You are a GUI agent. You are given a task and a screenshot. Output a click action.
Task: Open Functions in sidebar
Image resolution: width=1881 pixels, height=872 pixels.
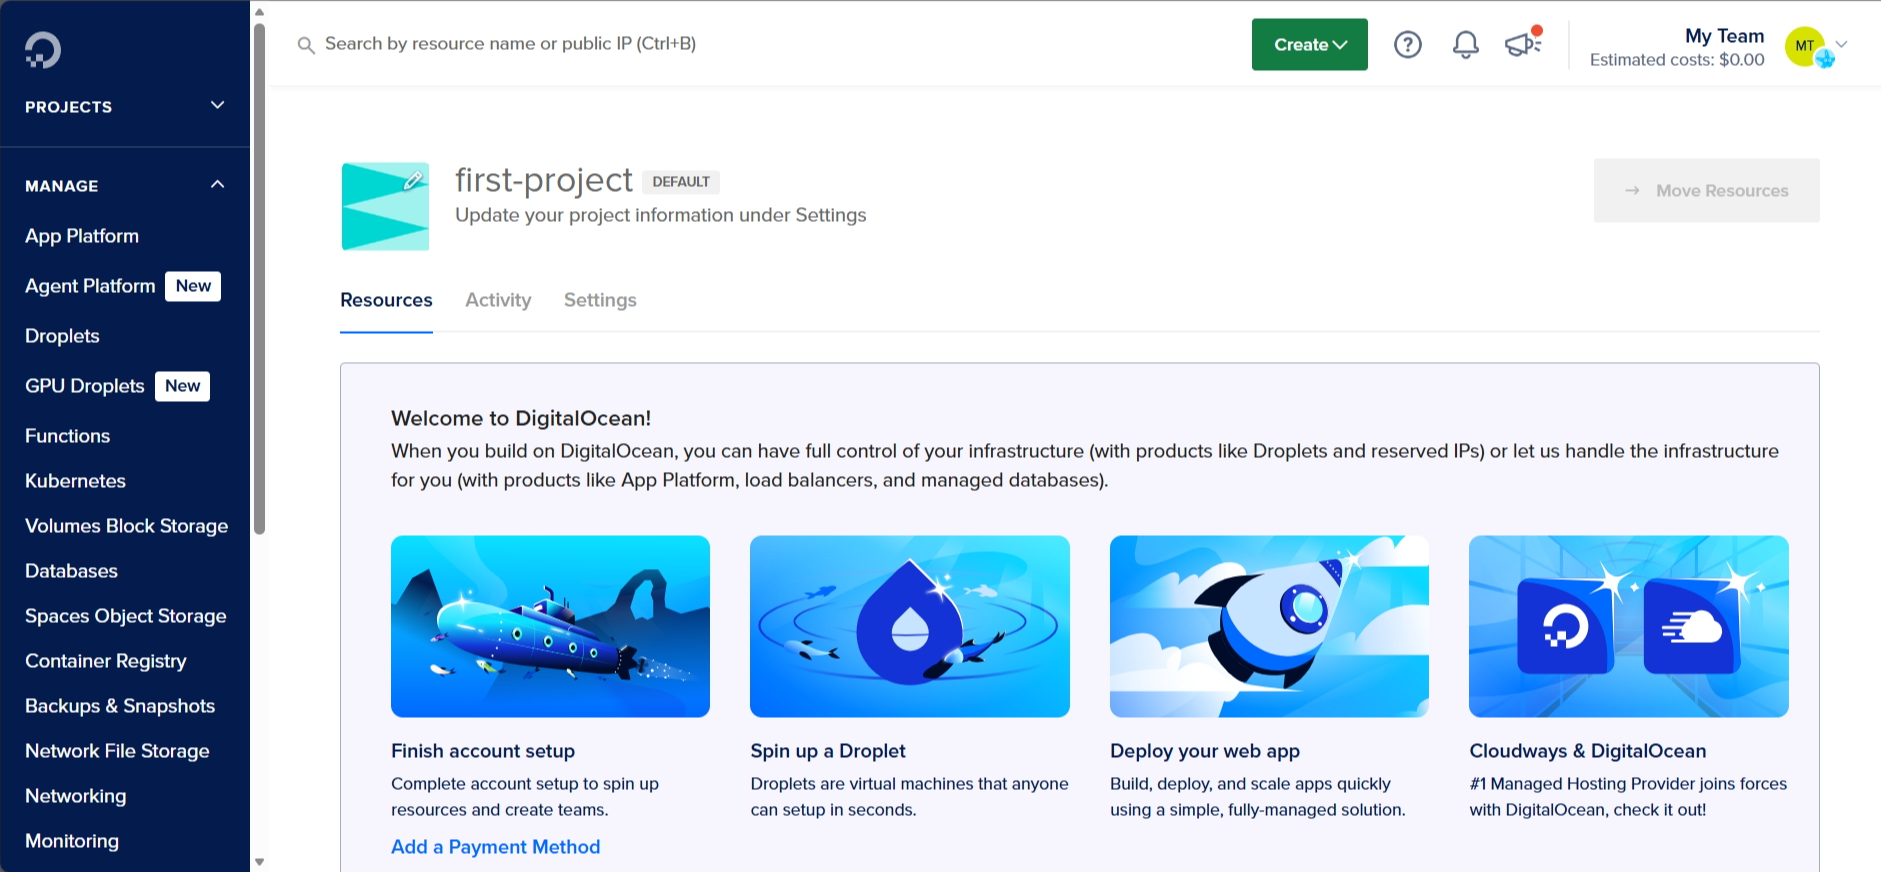(67, 436)
